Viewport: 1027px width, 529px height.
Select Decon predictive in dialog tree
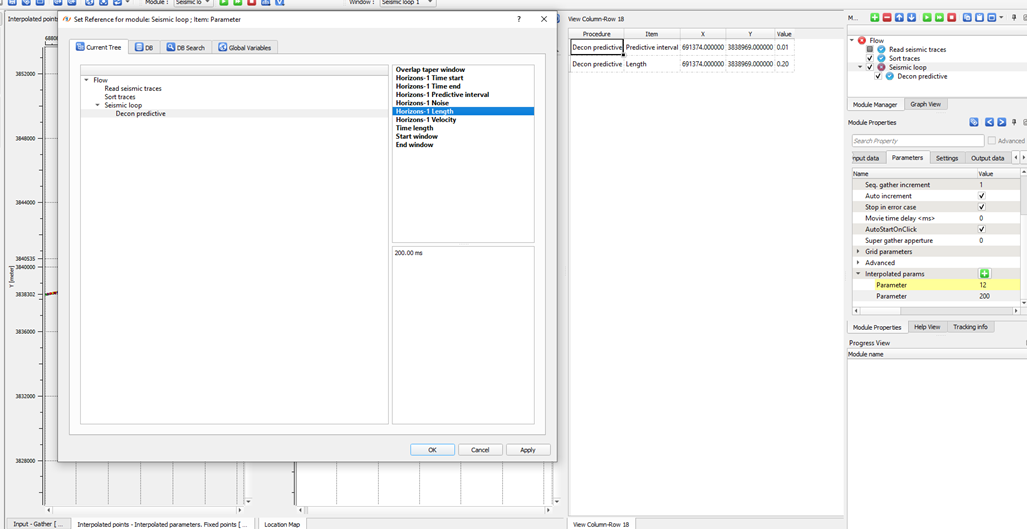140,113
